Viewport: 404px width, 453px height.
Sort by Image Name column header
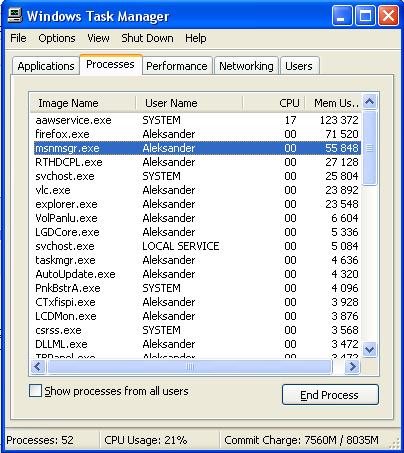click(x=83, y=103)
